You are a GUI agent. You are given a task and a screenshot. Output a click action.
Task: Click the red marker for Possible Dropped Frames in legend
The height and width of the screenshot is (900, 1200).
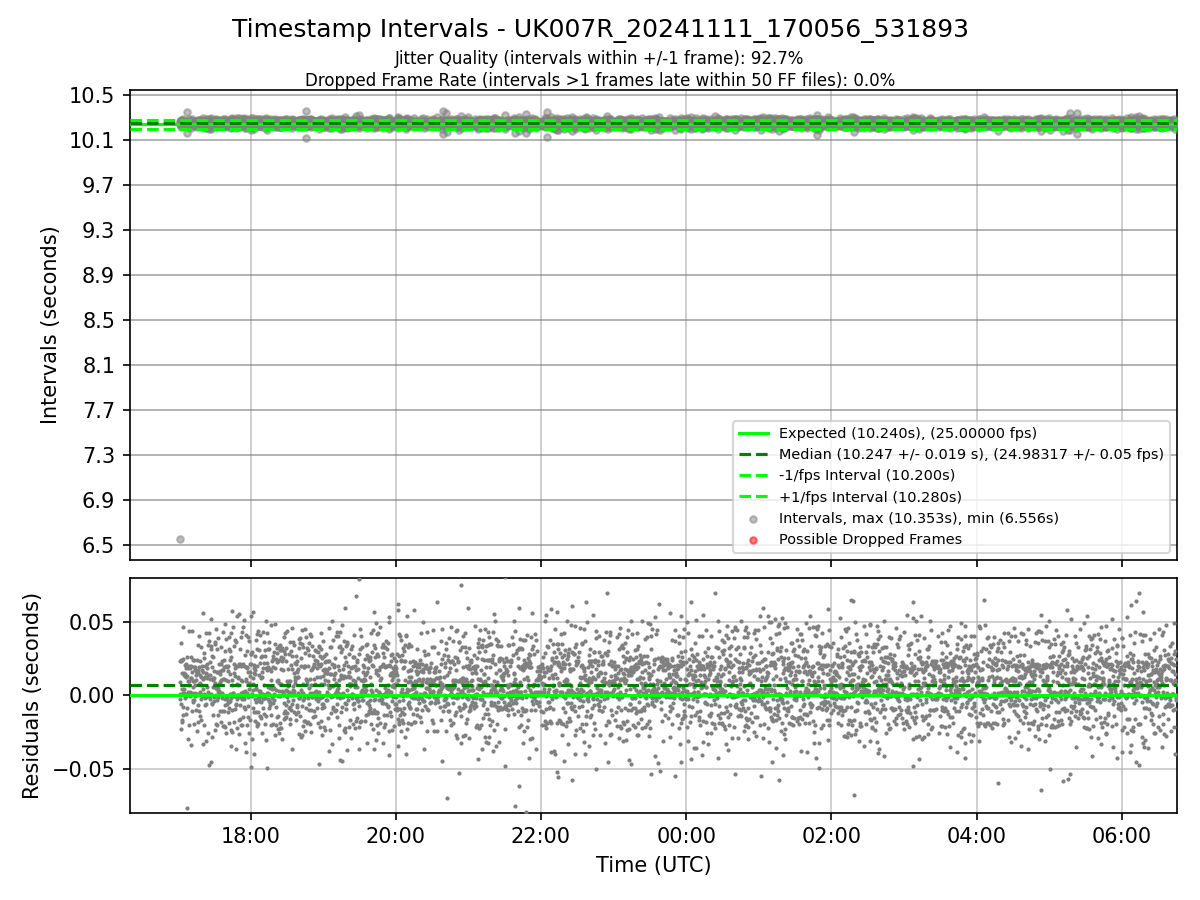(x=754, y=540)
